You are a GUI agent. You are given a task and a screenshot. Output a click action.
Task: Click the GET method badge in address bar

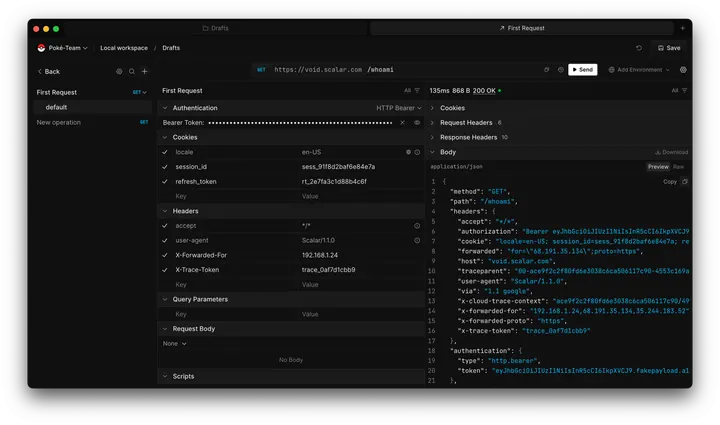click(261, 70)
